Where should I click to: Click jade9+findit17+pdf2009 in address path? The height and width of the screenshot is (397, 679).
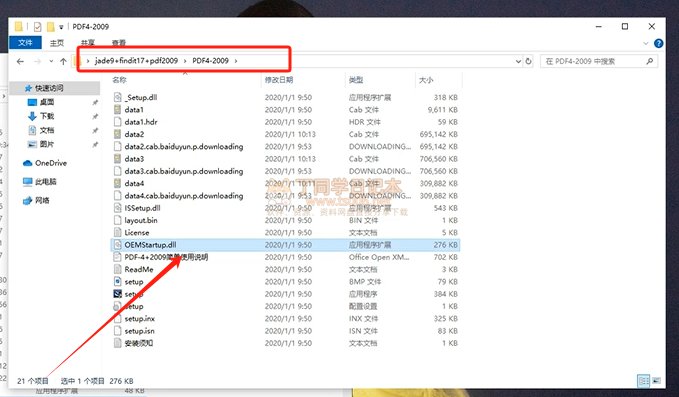136,61
